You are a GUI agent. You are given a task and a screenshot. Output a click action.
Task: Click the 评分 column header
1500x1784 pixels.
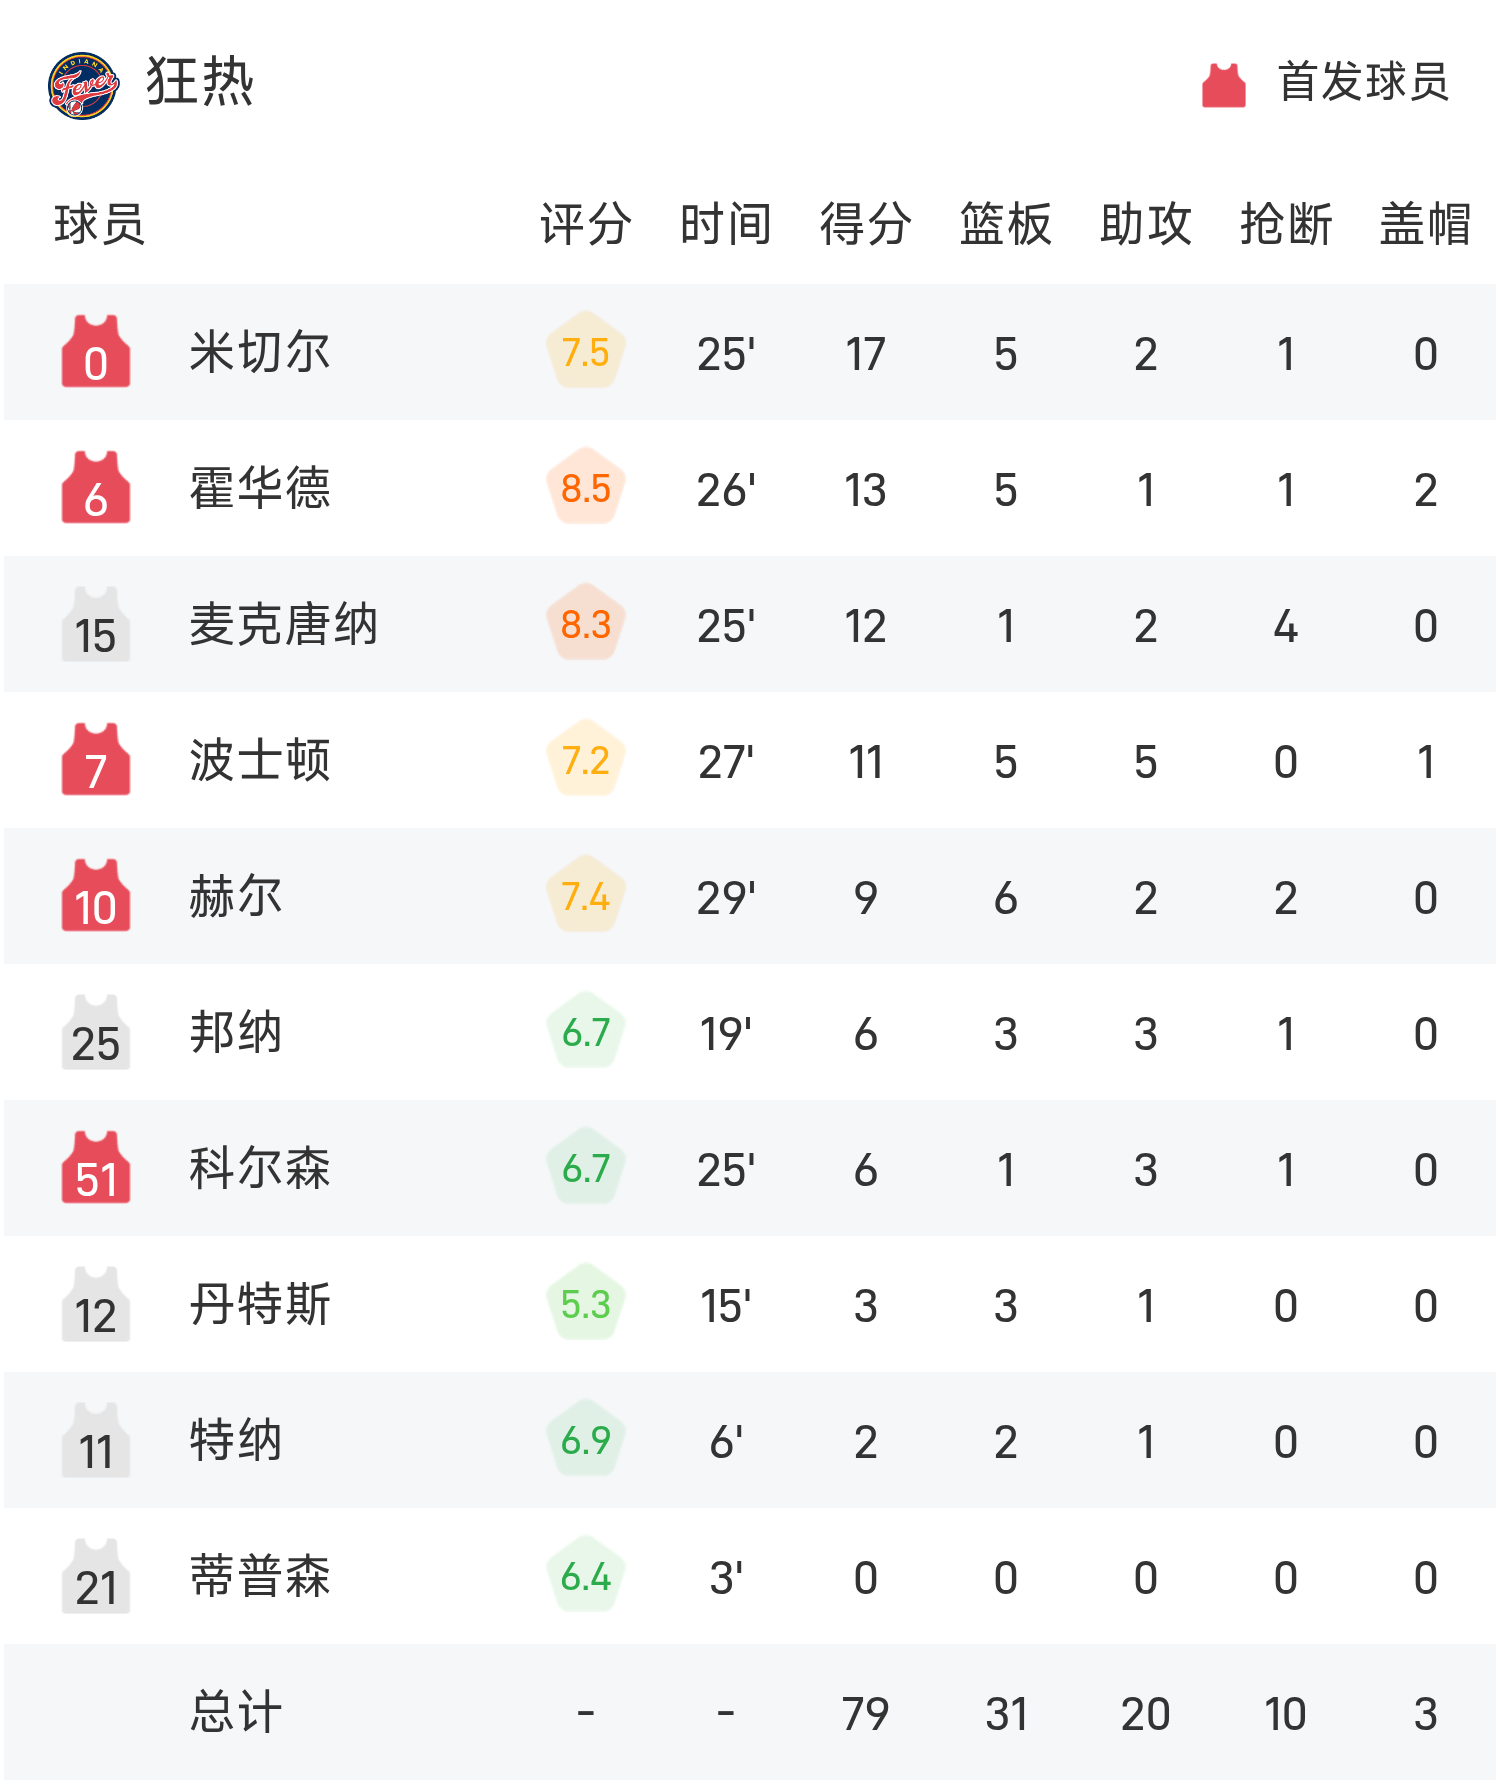586,223
